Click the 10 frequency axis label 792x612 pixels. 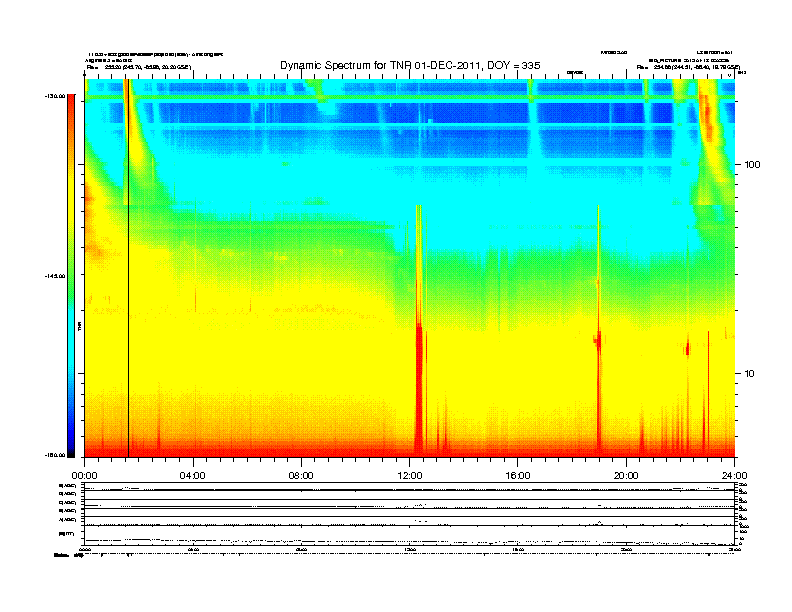click(749, 374)
